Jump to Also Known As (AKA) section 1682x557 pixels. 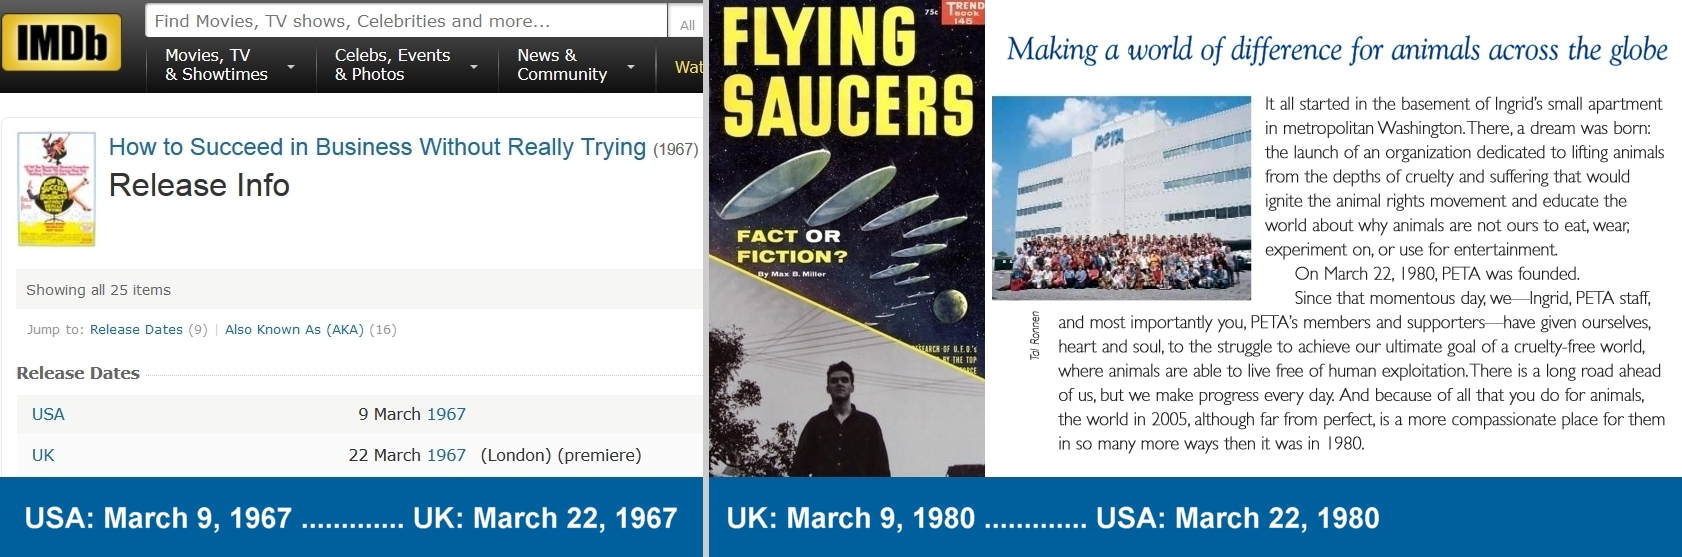[294, 329]
